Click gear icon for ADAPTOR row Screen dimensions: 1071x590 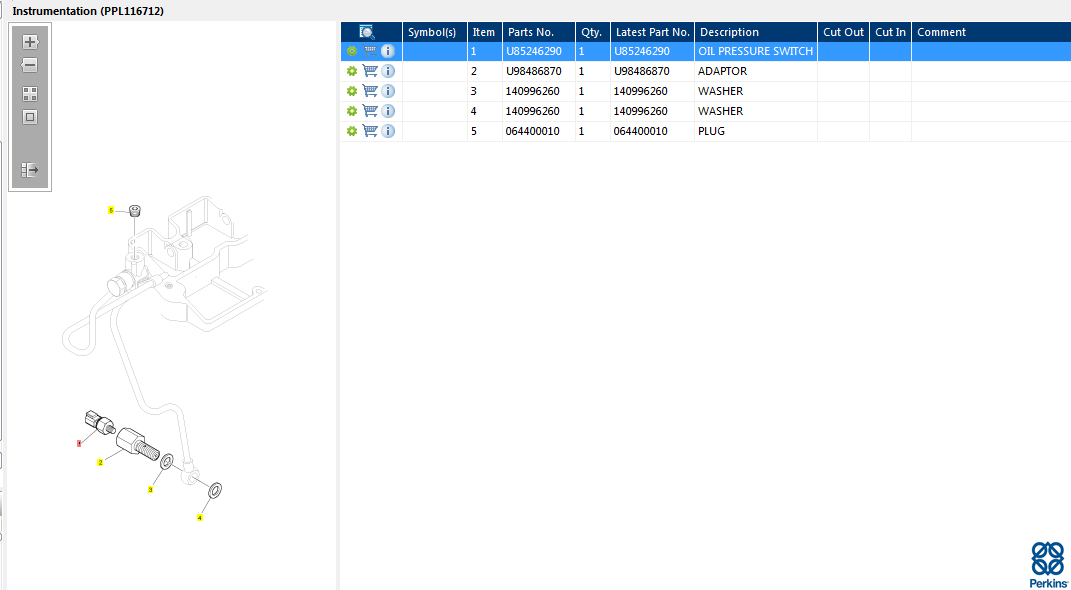coord(352,71)
